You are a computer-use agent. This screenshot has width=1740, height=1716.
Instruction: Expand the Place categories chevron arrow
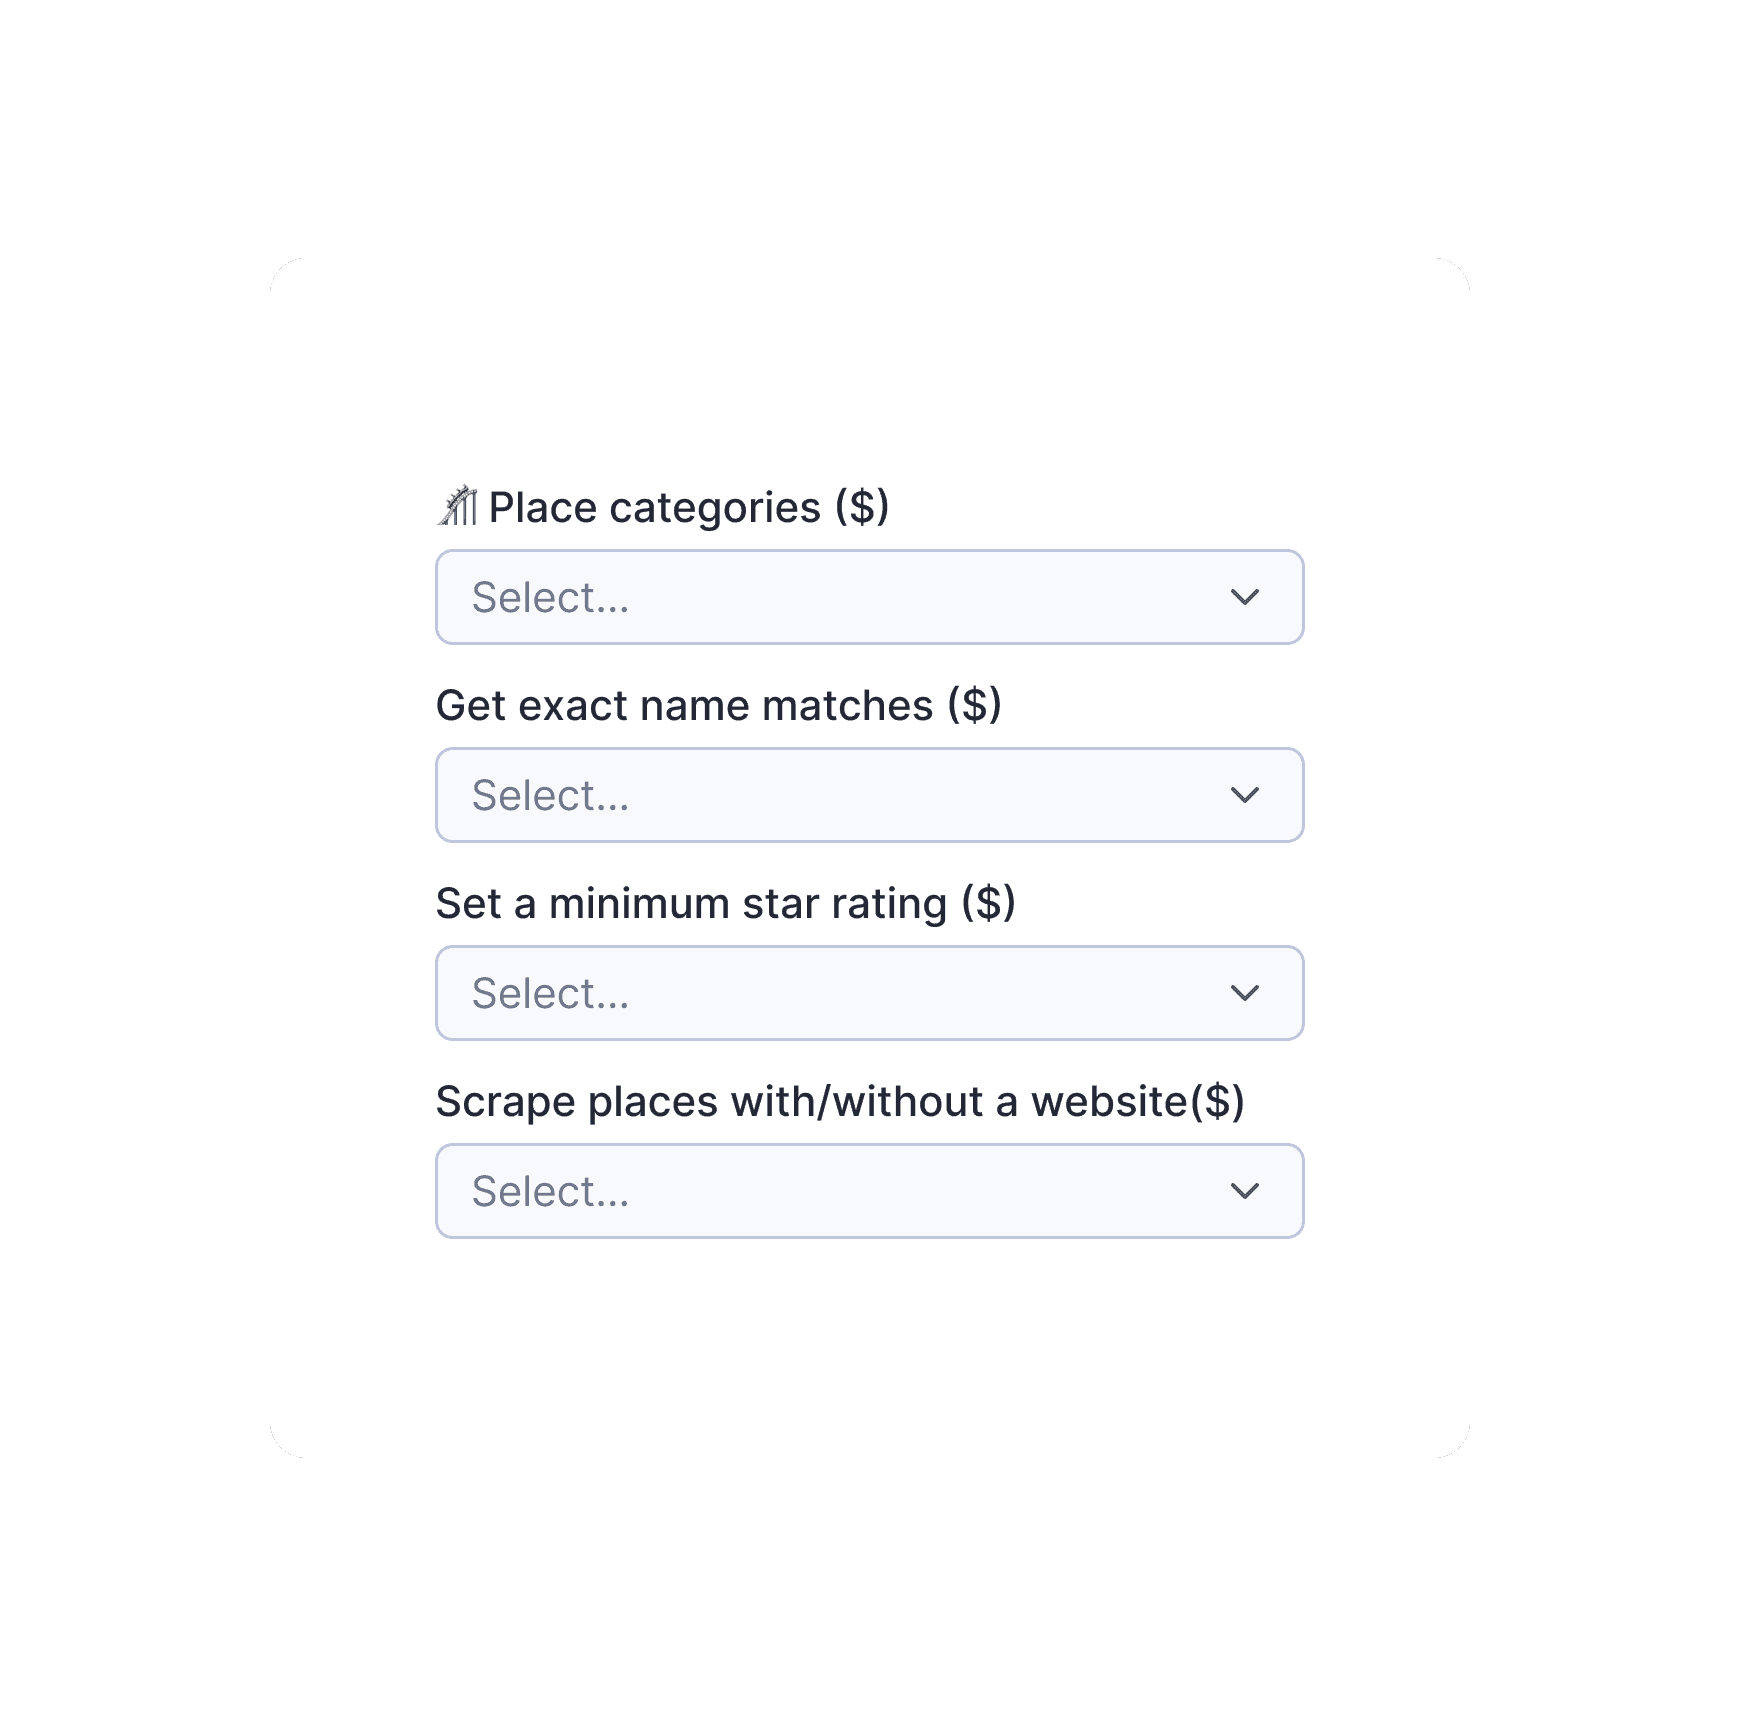(x=1244, y=597)
